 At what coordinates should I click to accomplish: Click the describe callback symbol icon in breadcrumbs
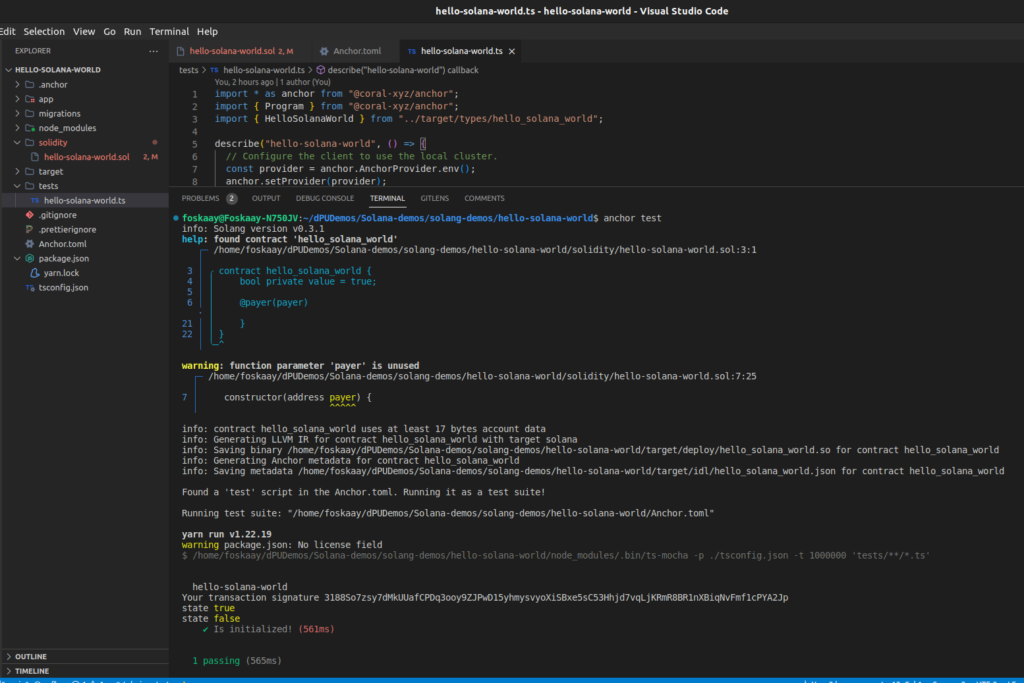tap(321, 70)
